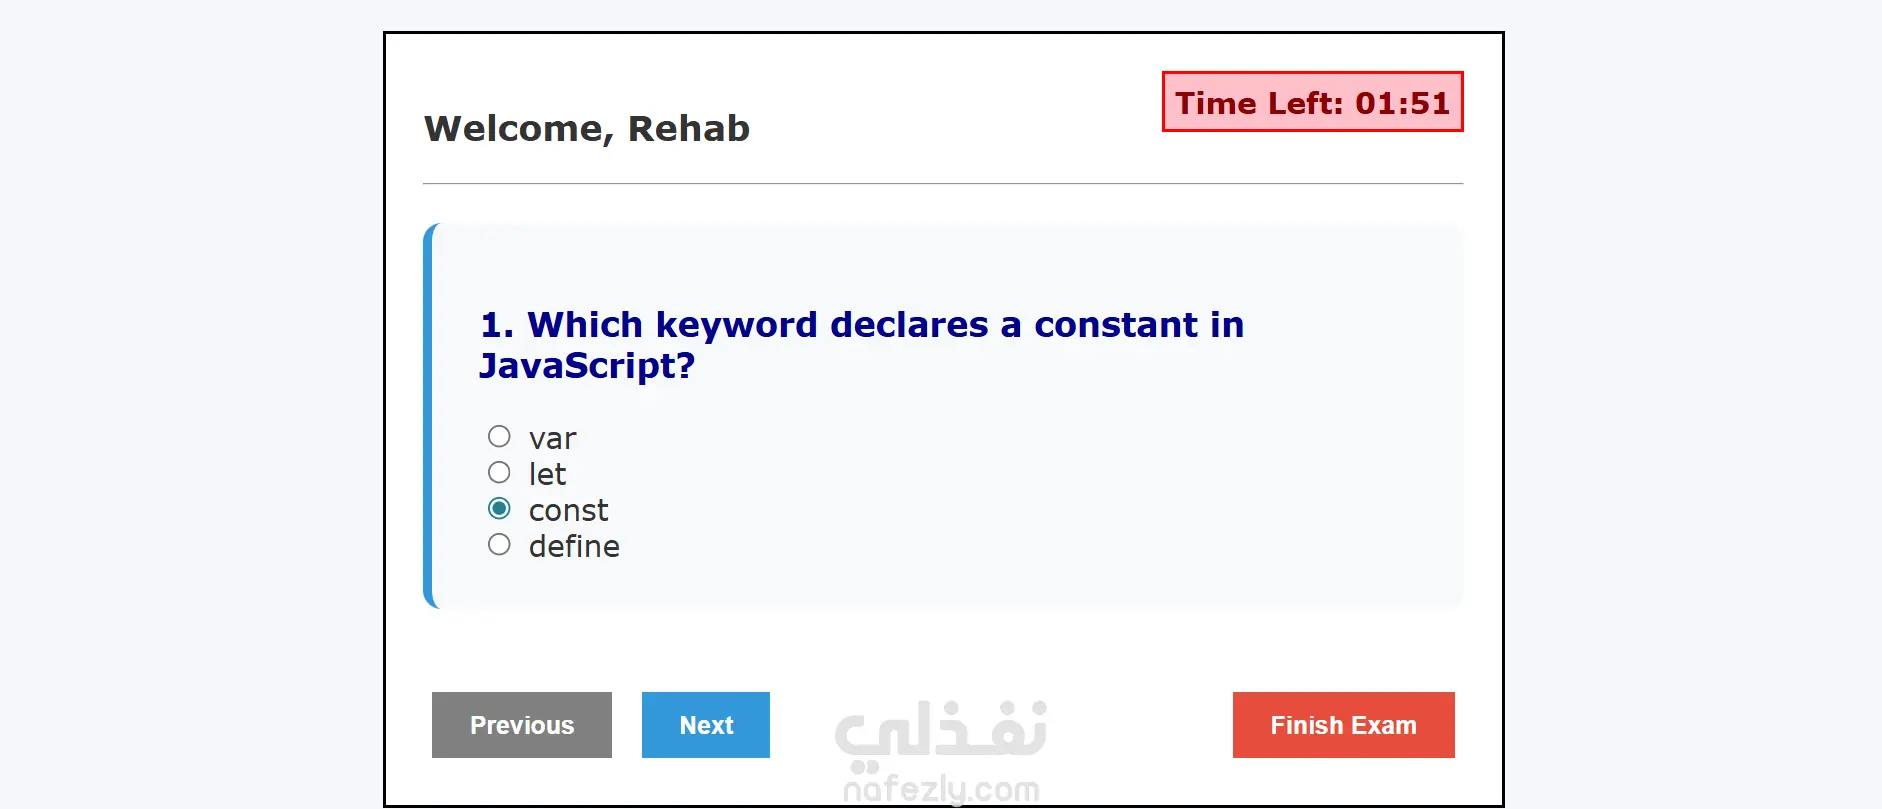Select the 'var' radio button
This screenshot has width=1882, height=809.
click(x=499, y=437)
